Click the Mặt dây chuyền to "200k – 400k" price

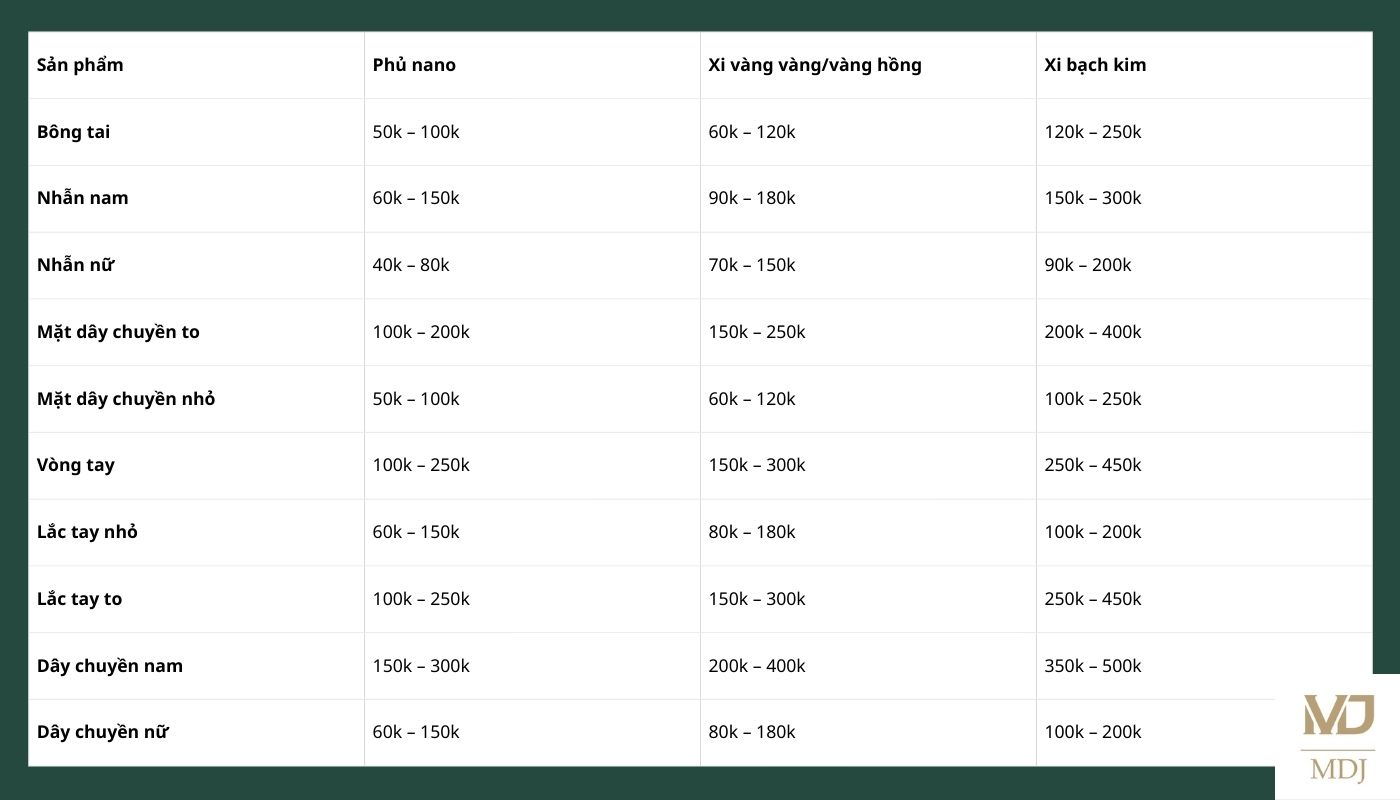pyautogui.click(x=1093, y=332)
